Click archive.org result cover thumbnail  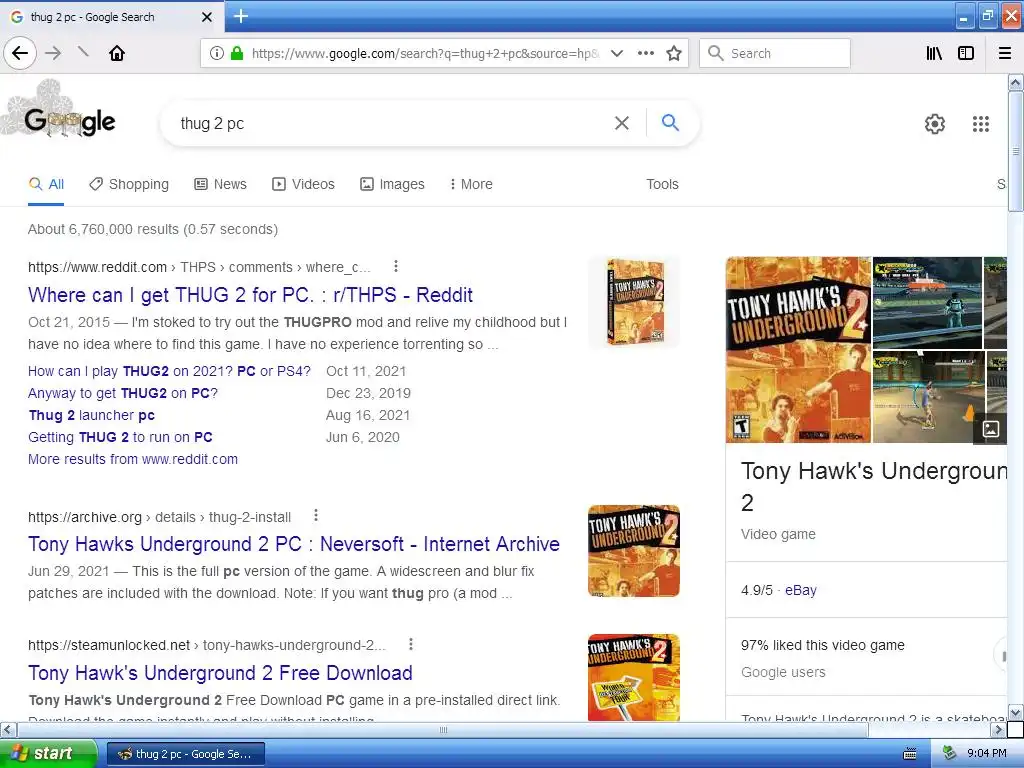point(634,551)
